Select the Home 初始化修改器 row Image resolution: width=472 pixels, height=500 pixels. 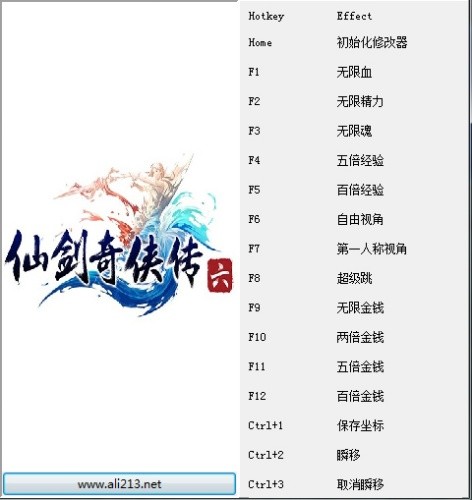(x=354, y=43)
